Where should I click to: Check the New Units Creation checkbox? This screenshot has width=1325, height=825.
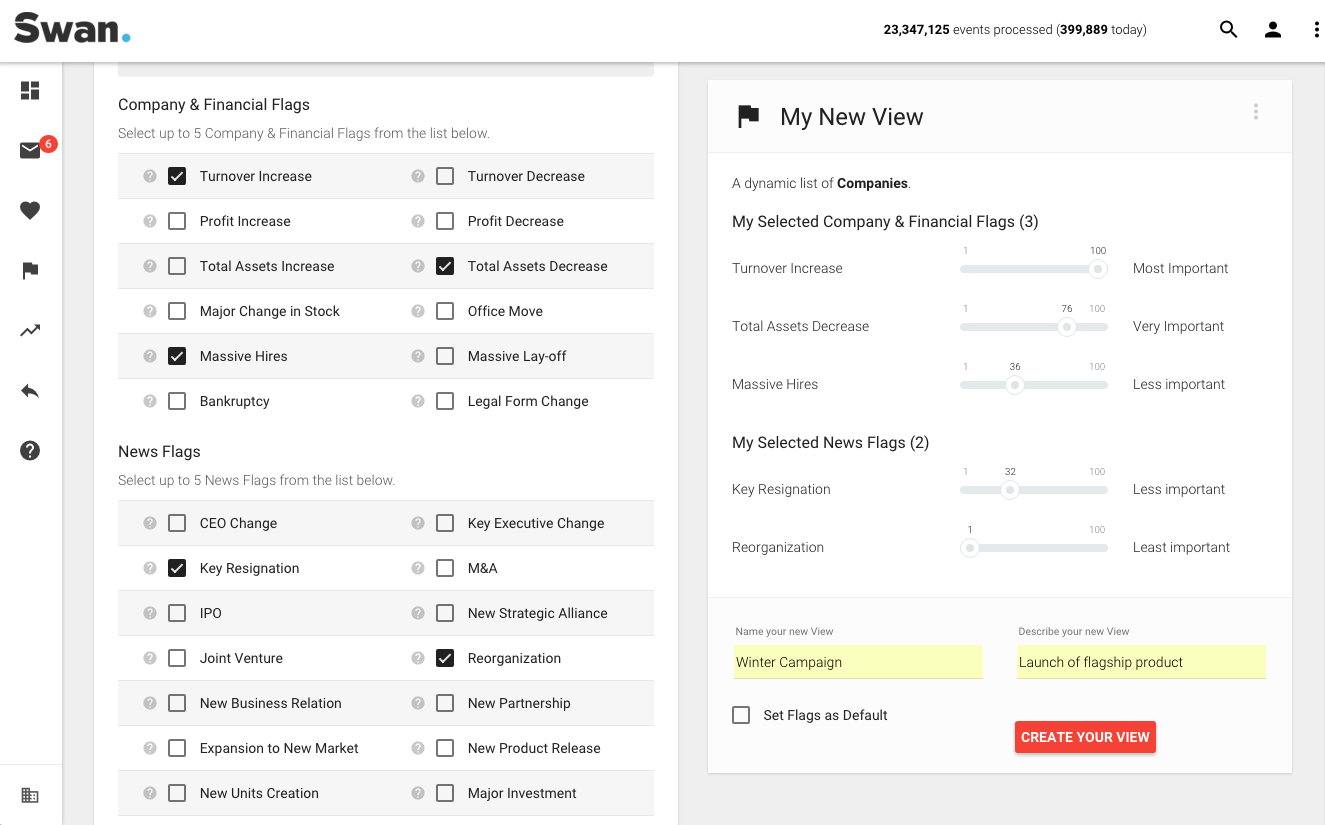(x=177, y=793)
